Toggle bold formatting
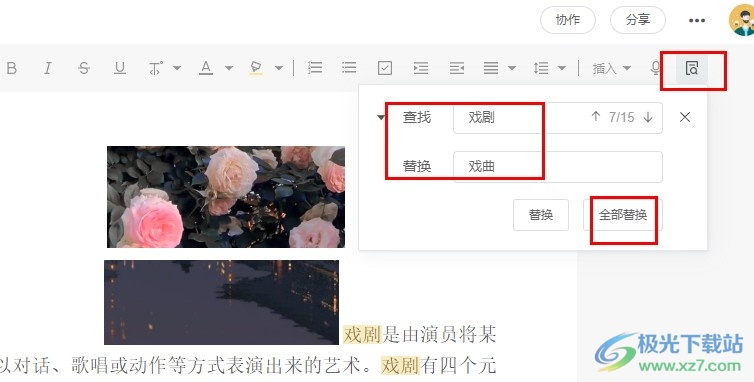Screen dimensions: 754x382 coord(12,68)
